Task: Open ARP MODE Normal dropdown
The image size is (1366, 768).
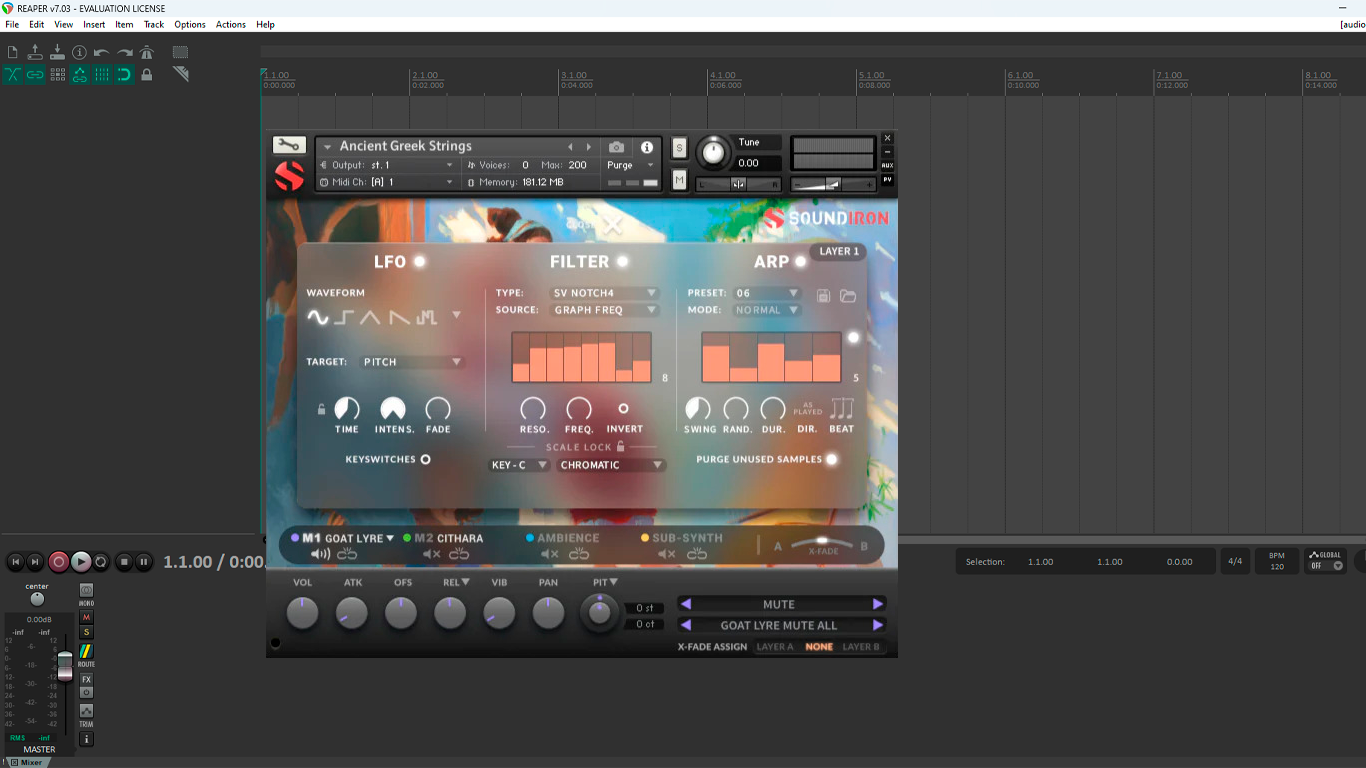Action: coord(767,310)
